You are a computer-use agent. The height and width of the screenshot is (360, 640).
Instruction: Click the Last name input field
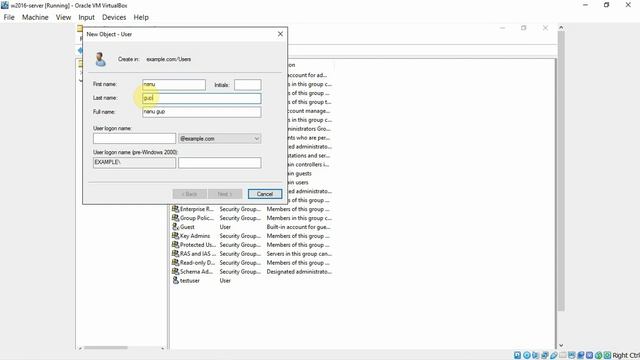point(202,98)
